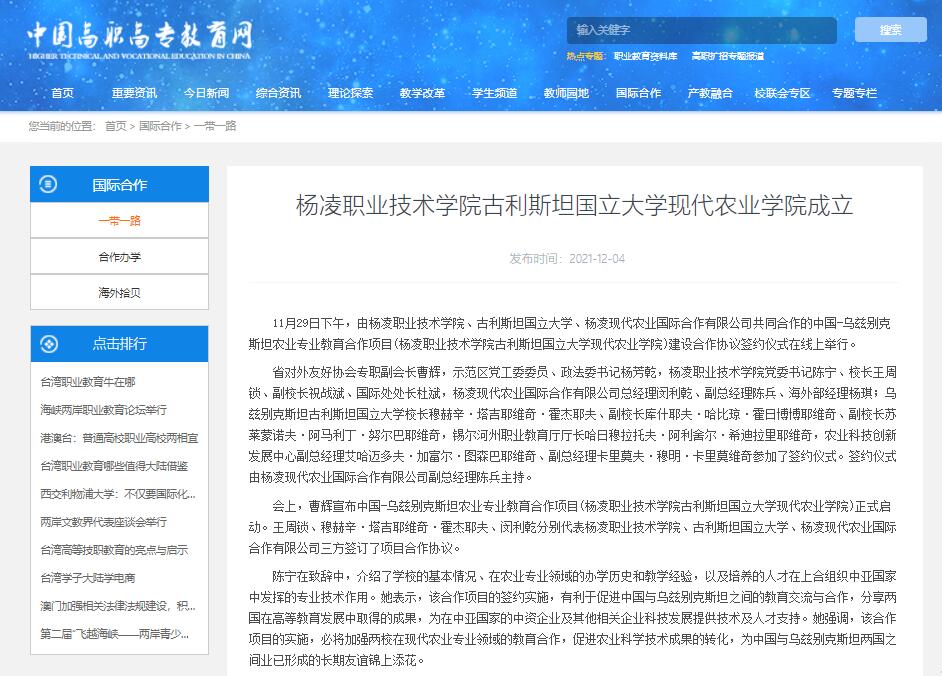Open the 高职扩招专题报道 hot topic link
Screen dimensions: 942x676
[x=727, y=57]
